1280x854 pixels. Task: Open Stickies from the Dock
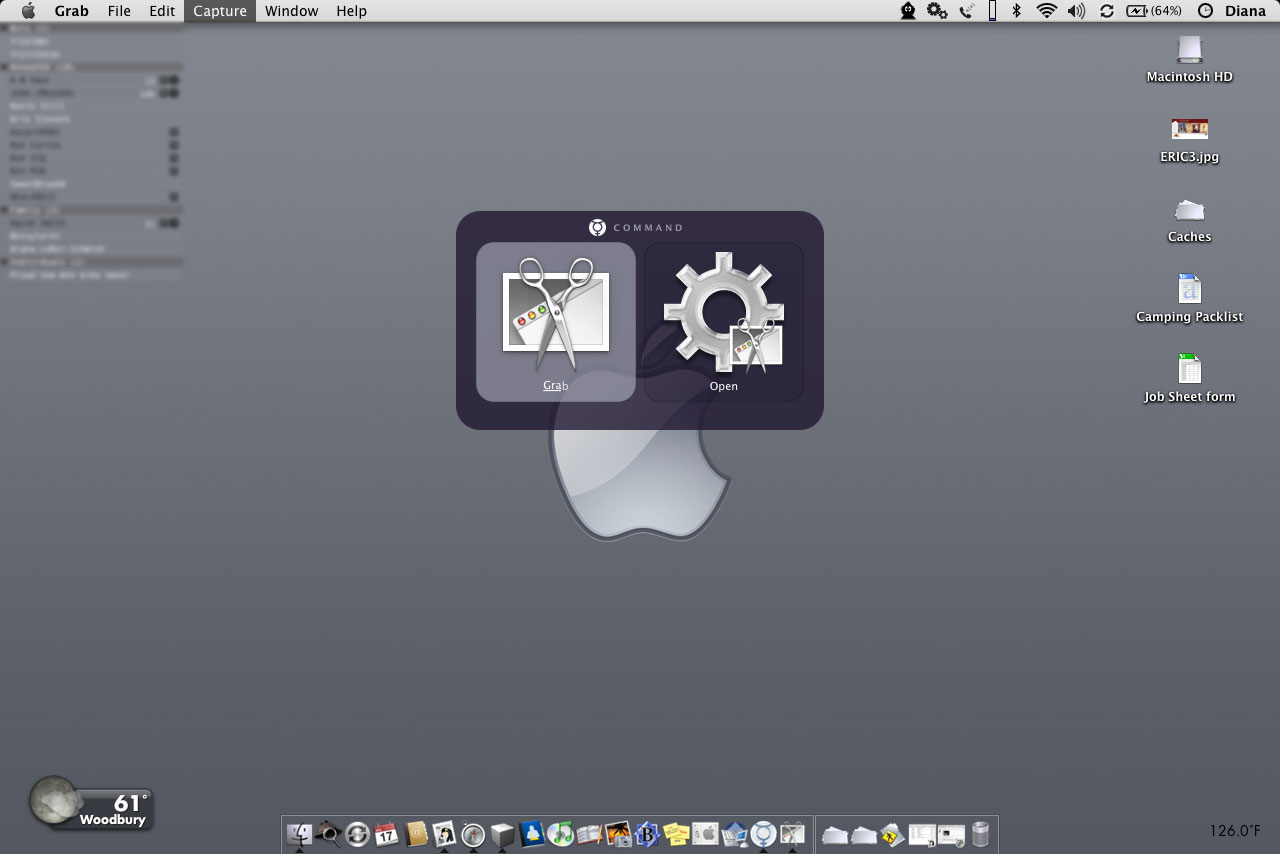[x=676, y=833]
